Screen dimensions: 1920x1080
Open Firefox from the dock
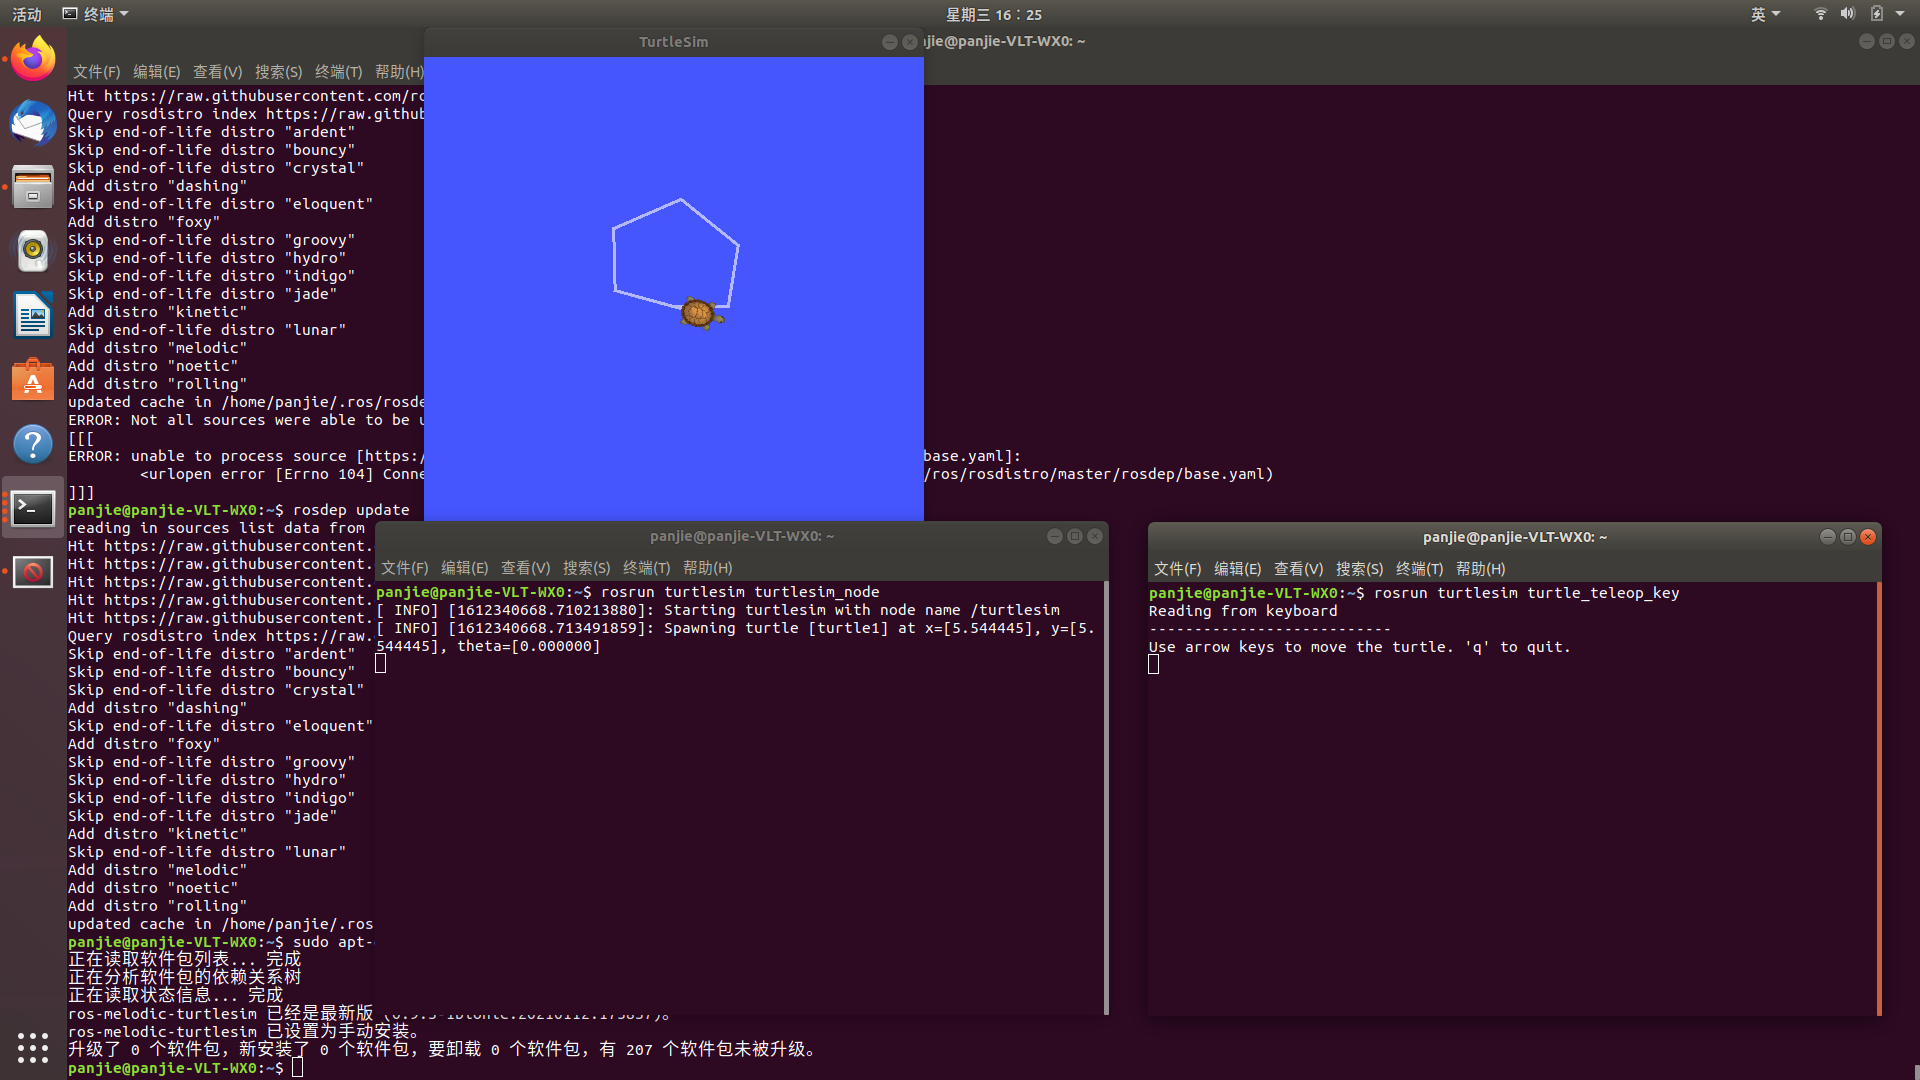pyautogui.click(x=33, y=57)
